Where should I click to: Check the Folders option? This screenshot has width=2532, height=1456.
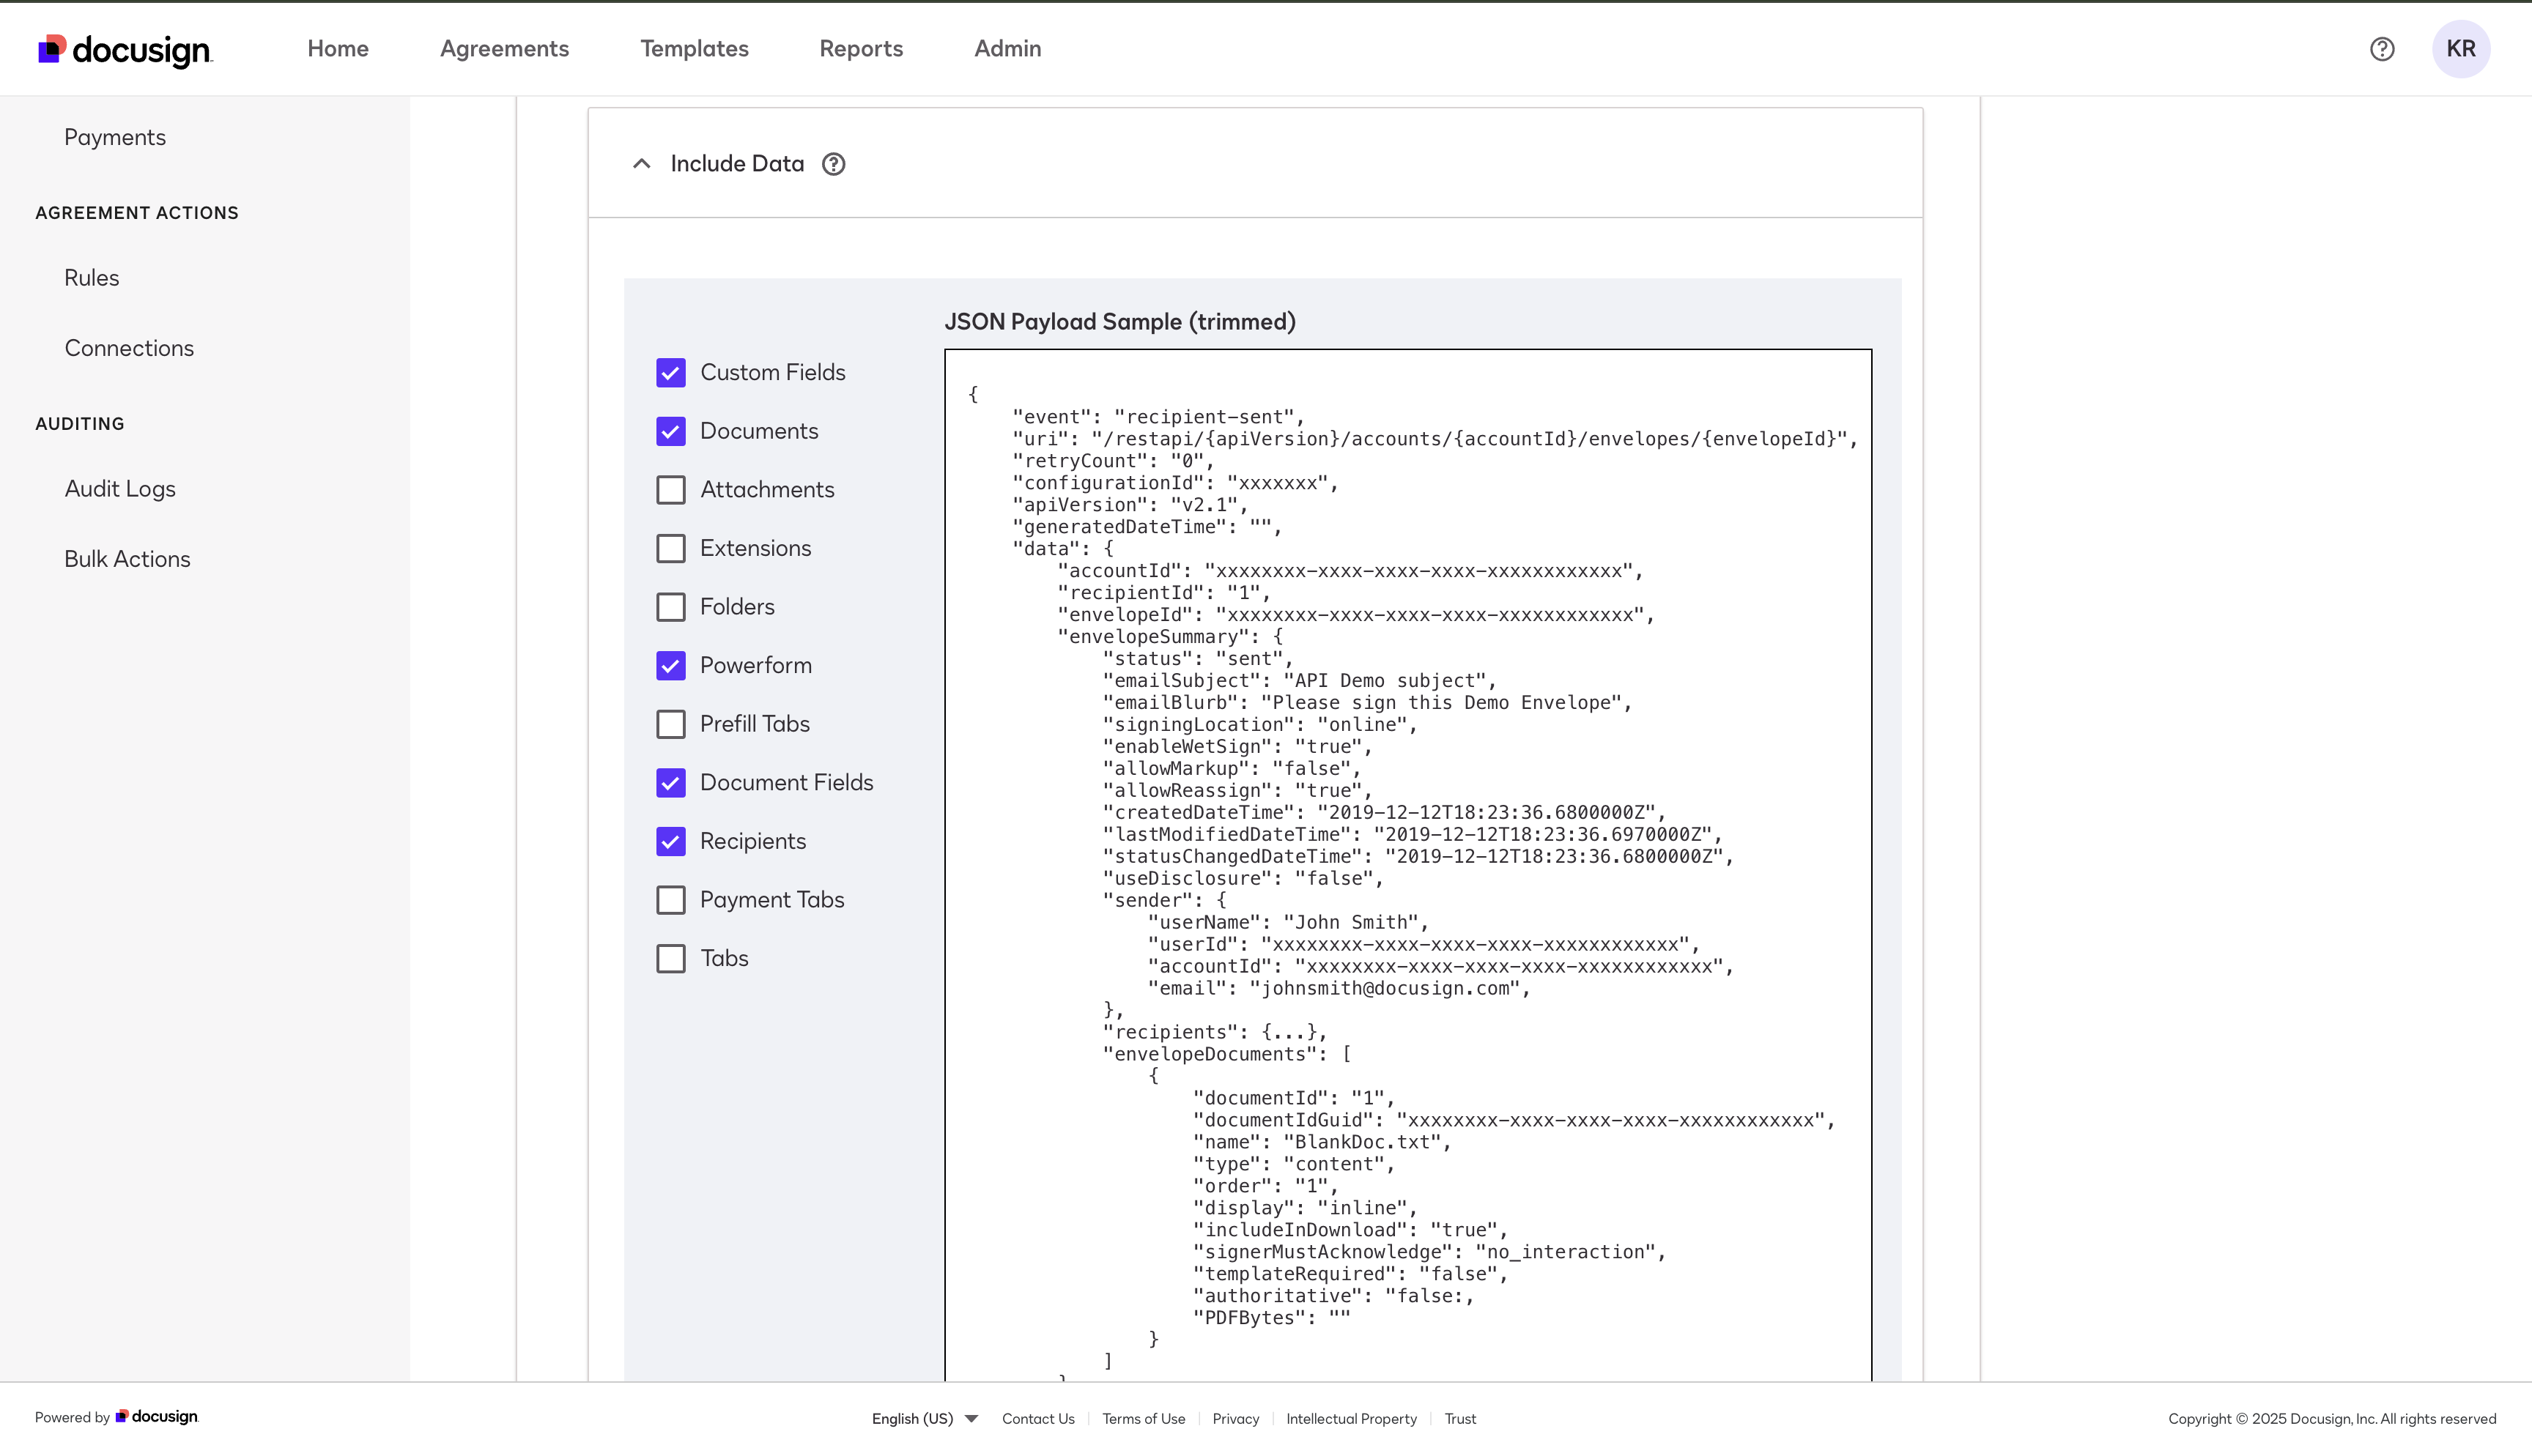(670, 606)
